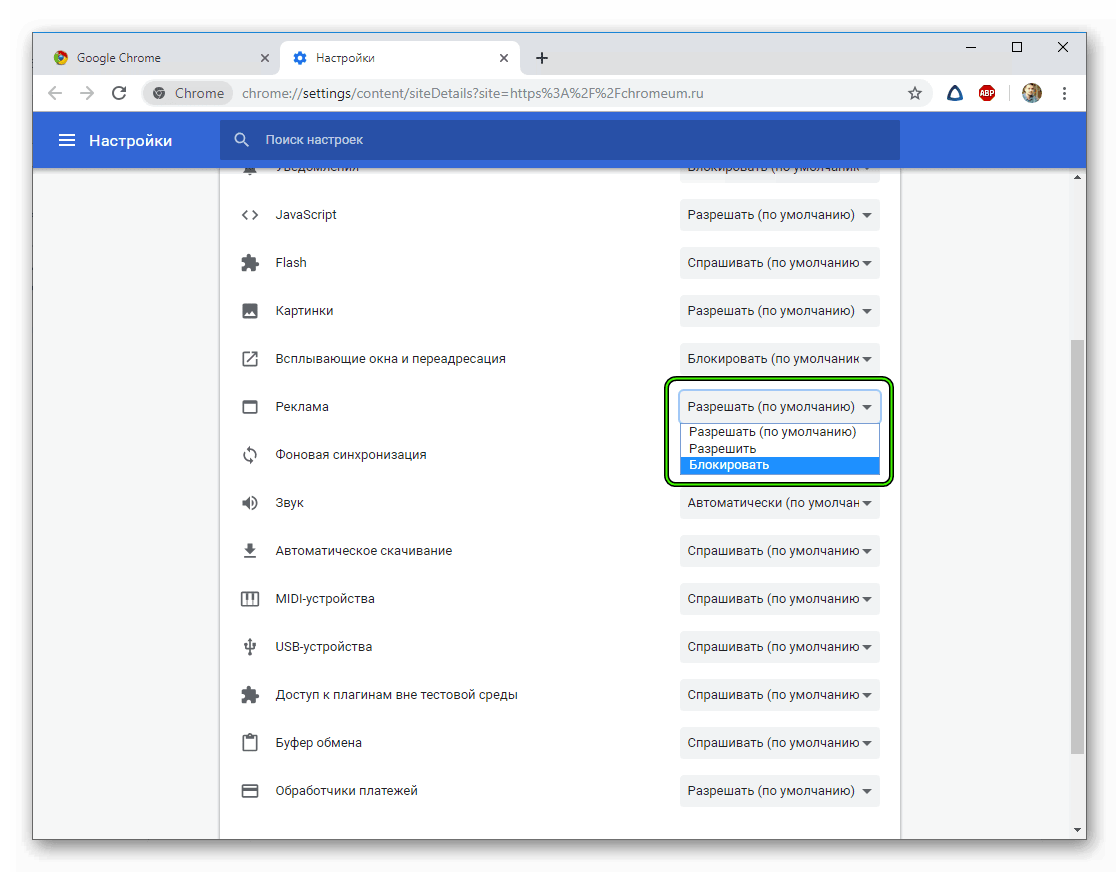Open the MIDI-устройства permission dropdown
Image resolution: width=1119 pixels, height=872 pixels.
tap(779, 599)
